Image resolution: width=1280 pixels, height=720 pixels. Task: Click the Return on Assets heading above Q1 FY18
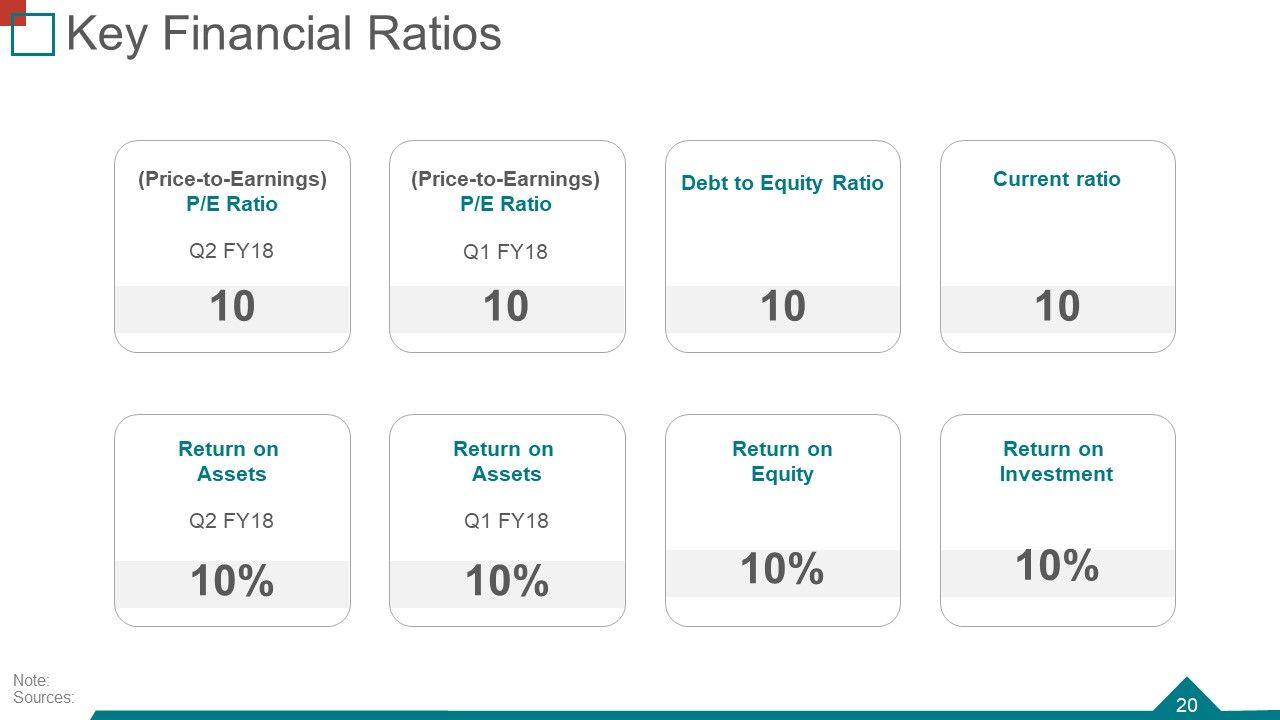click(x=504, y=461)
